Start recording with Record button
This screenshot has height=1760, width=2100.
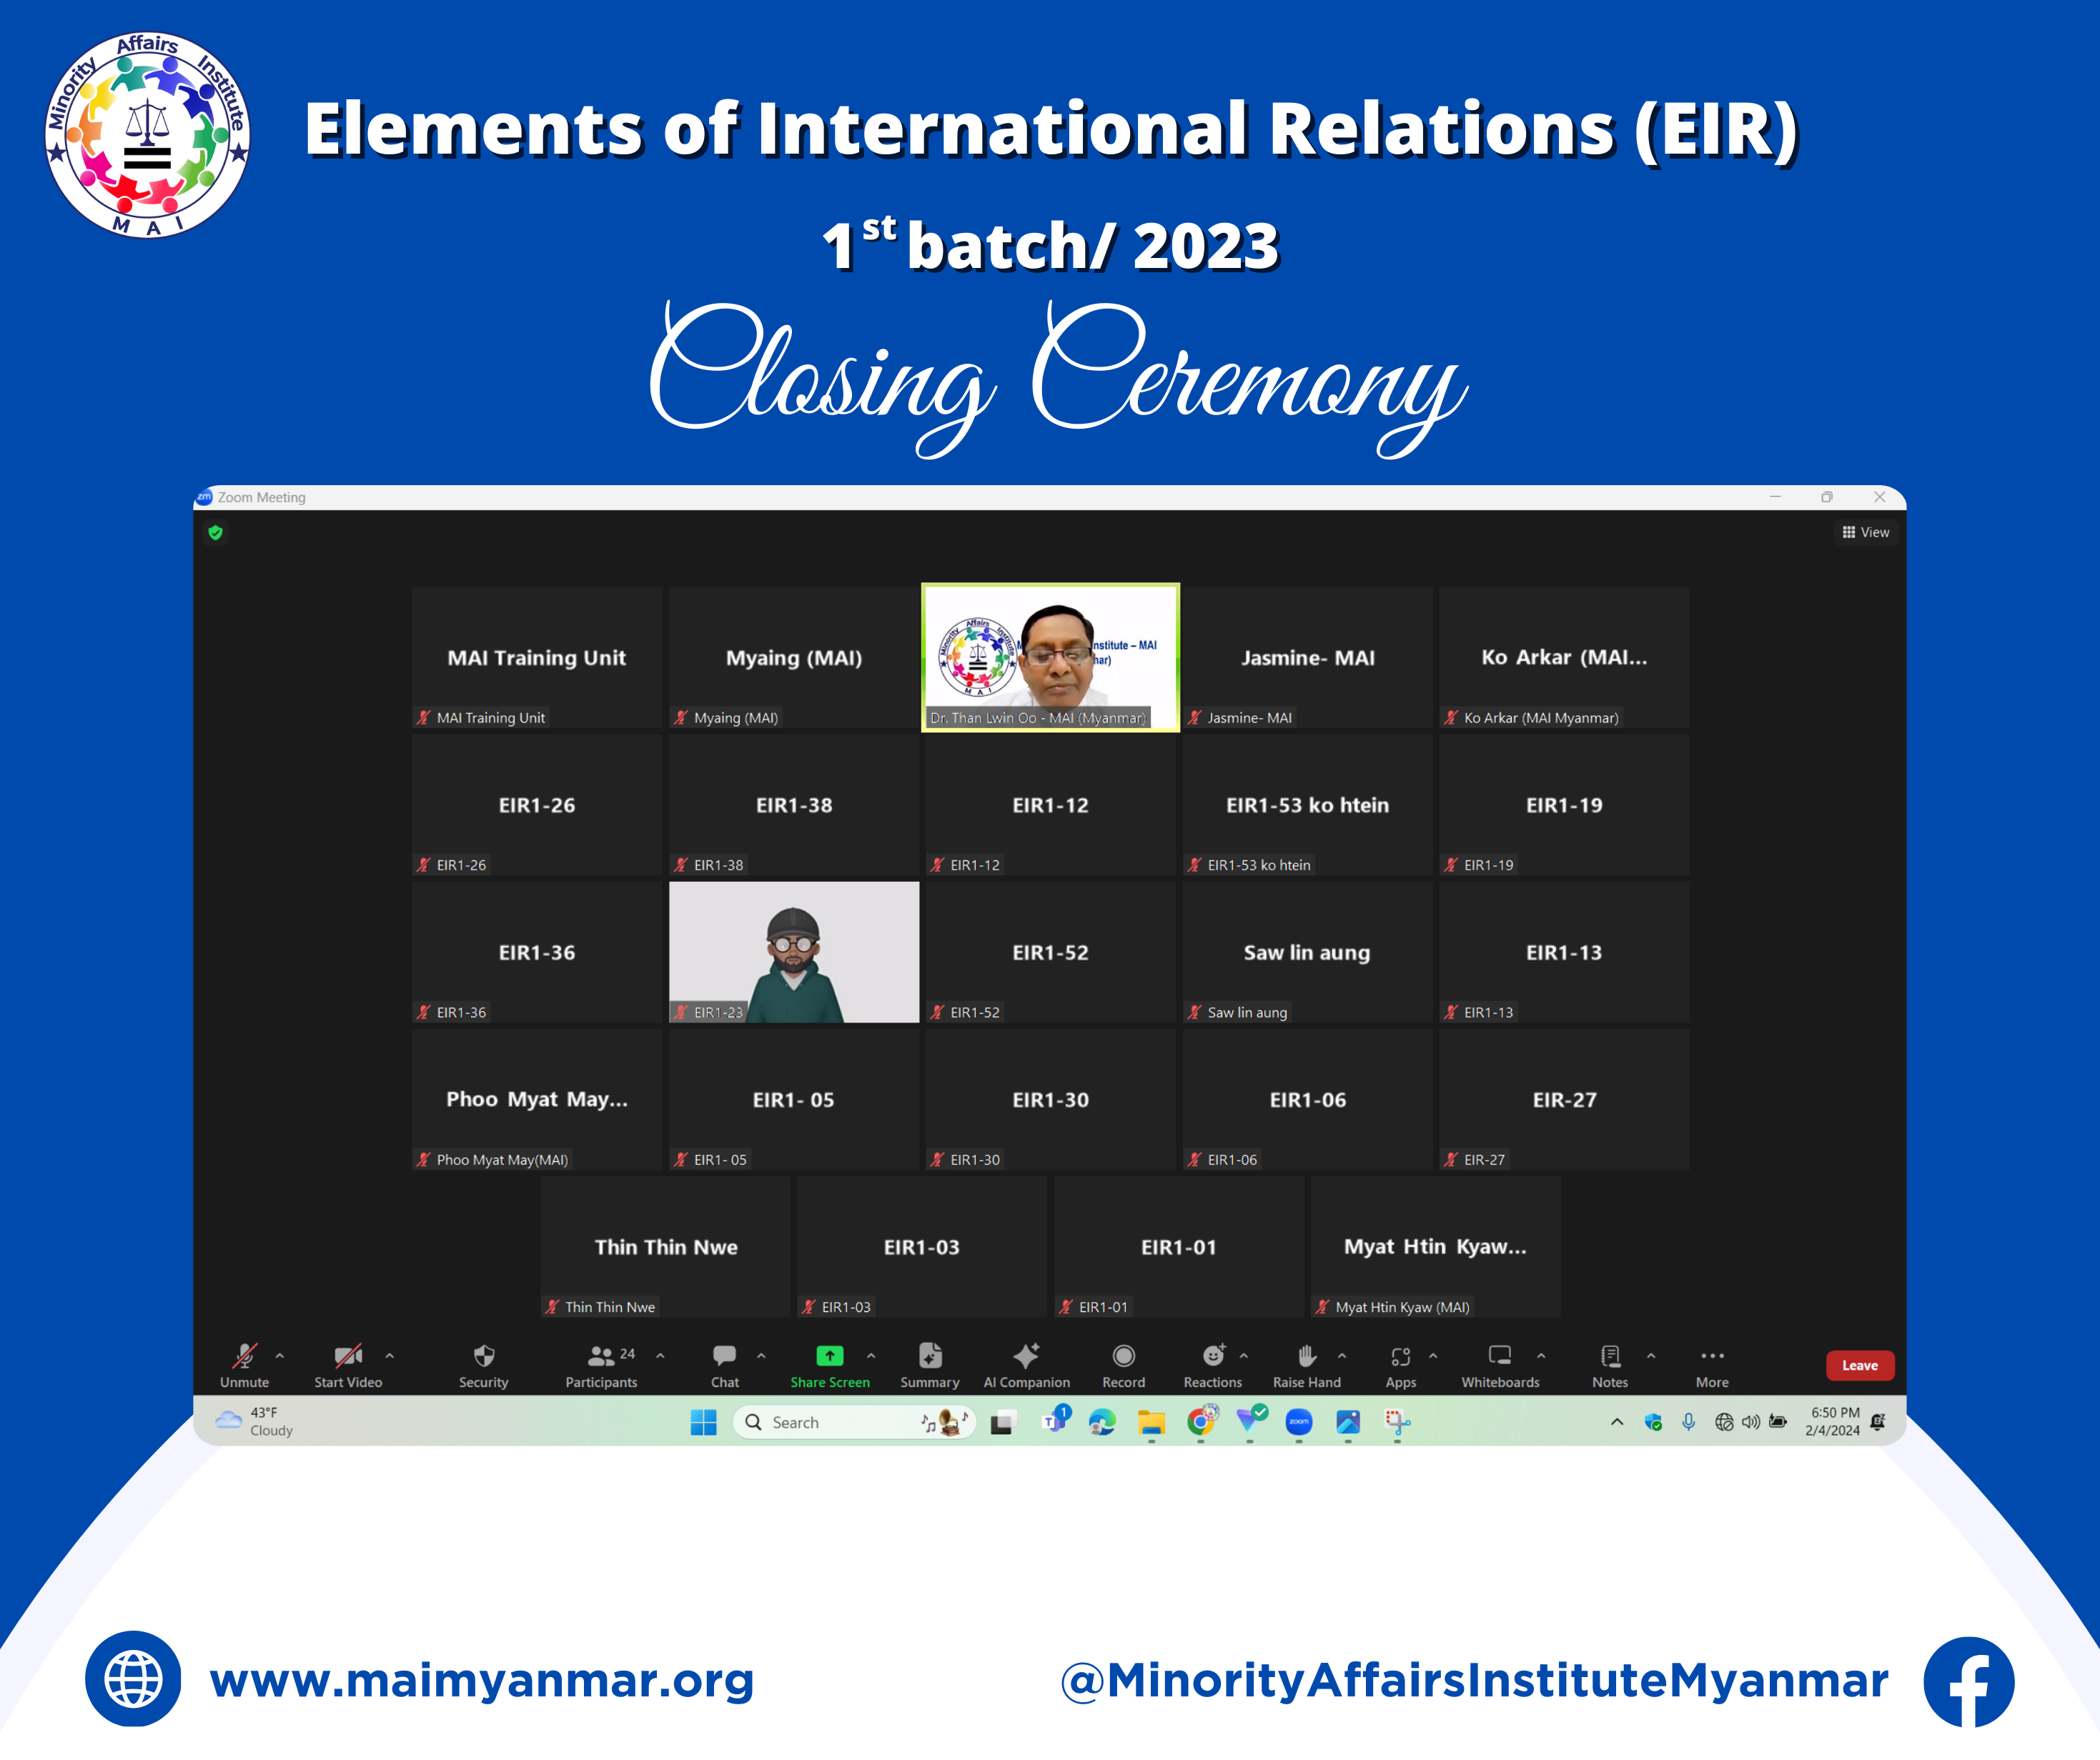tap(1124, 1366)
